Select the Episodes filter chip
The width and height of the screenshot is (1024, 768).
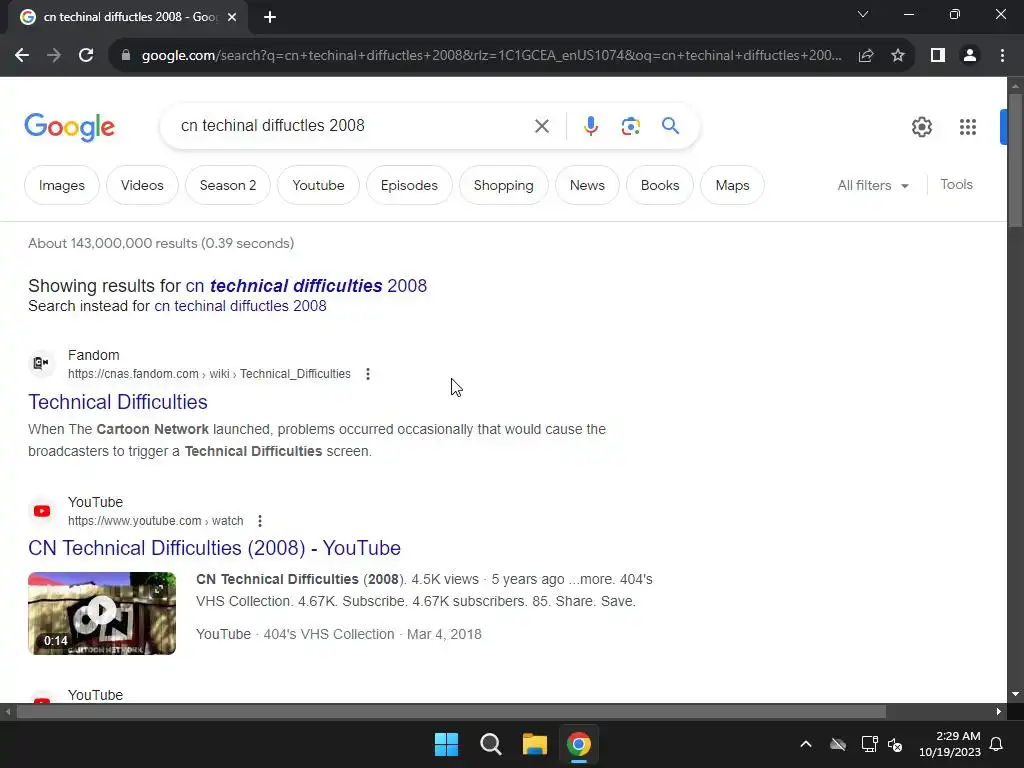coord(409,185)
